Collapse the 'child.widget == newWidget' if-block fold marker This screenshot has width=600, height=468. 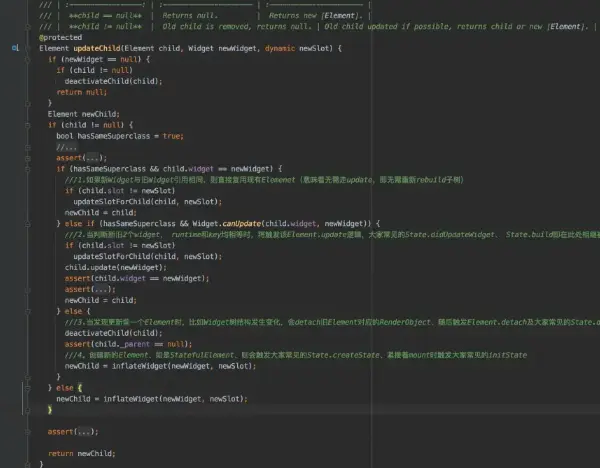point(28,169)
